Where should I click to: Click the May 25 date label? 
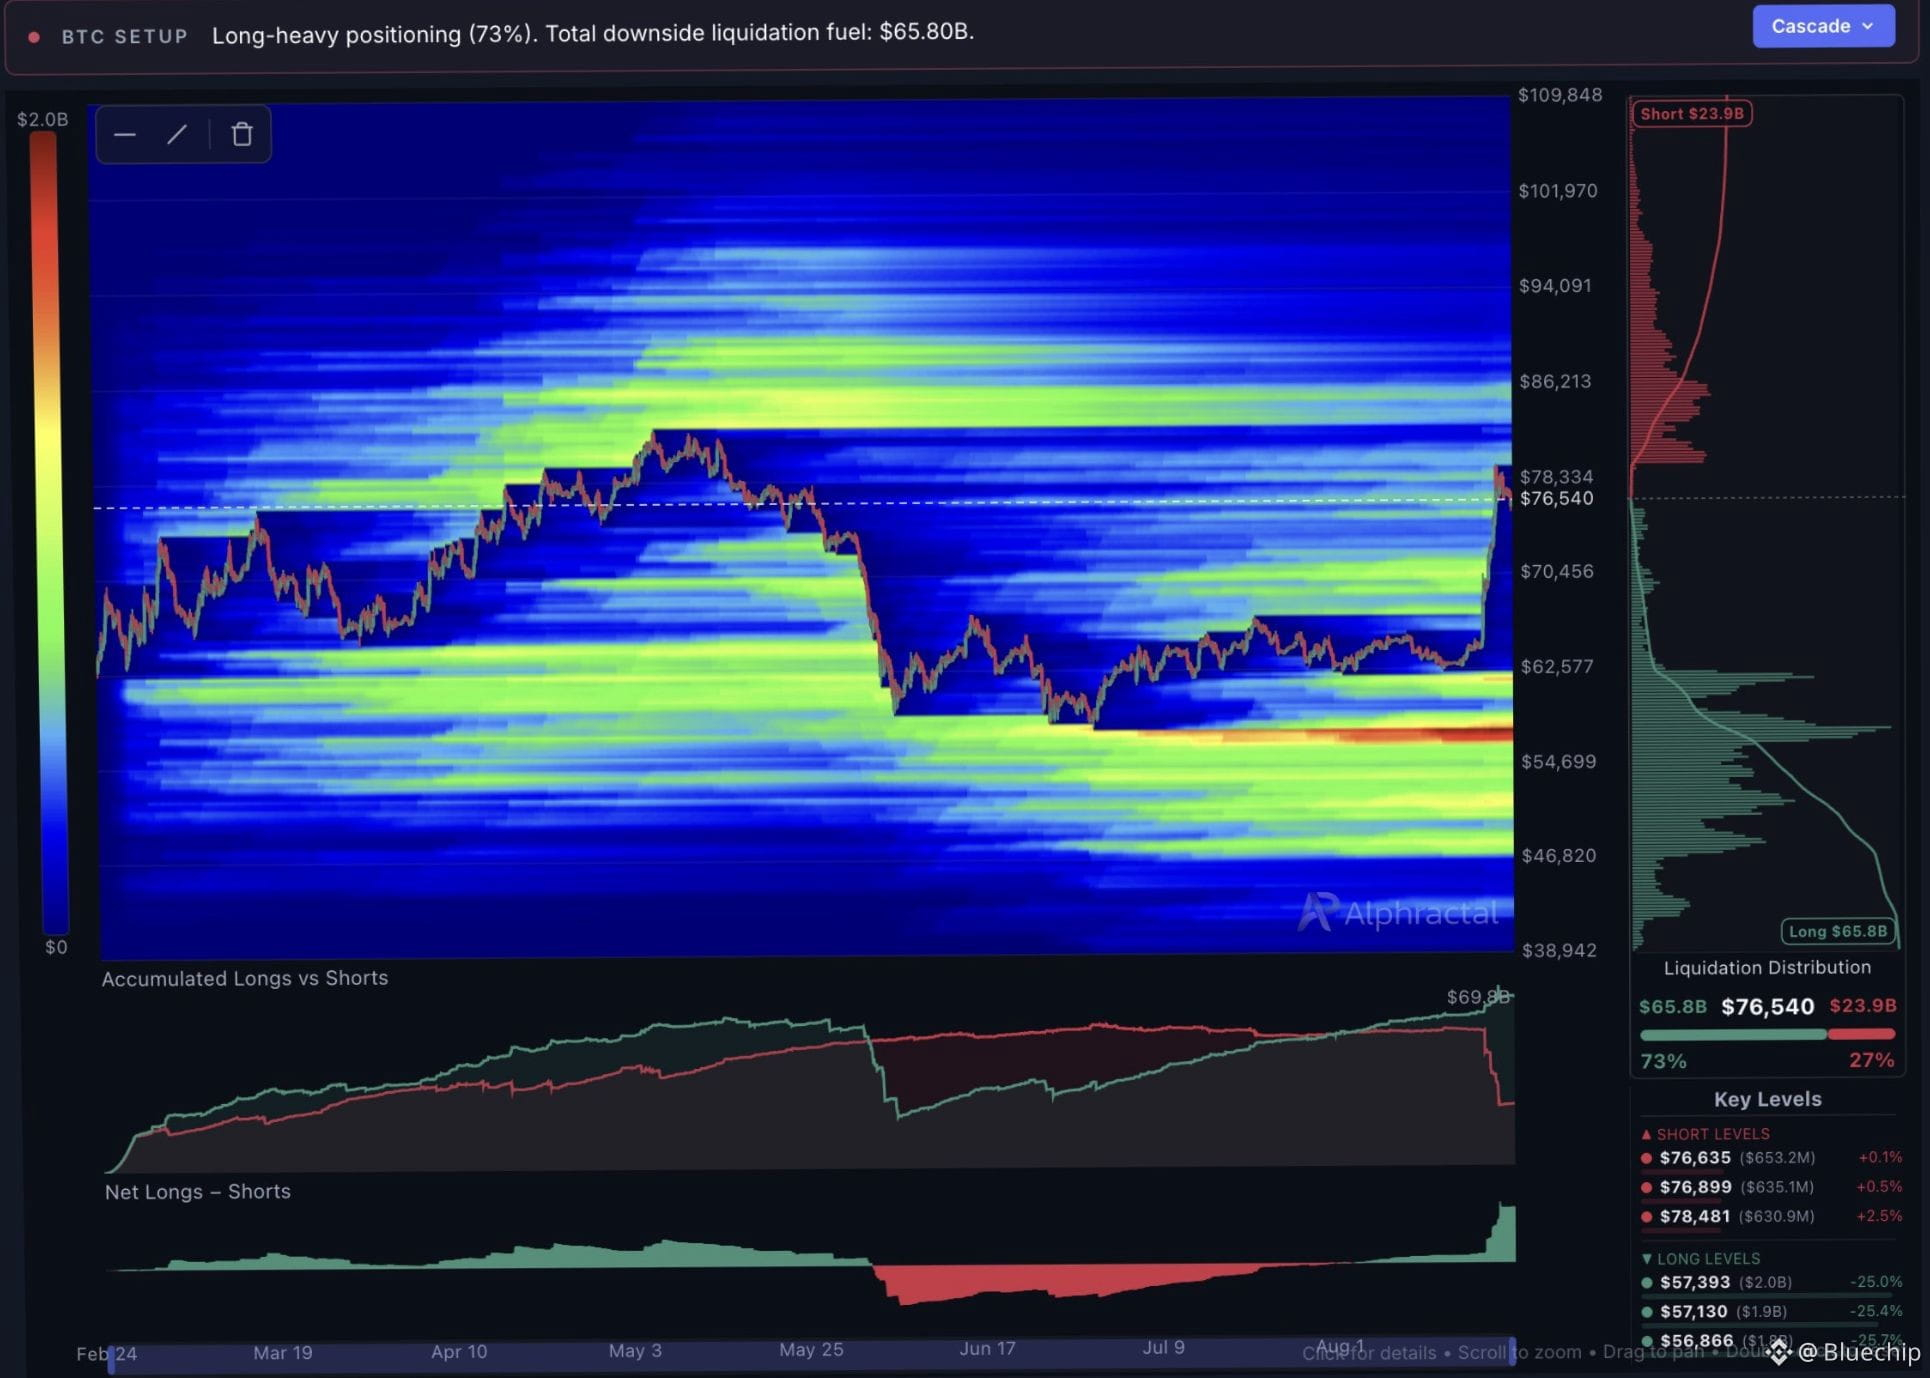coord(811,1350)
